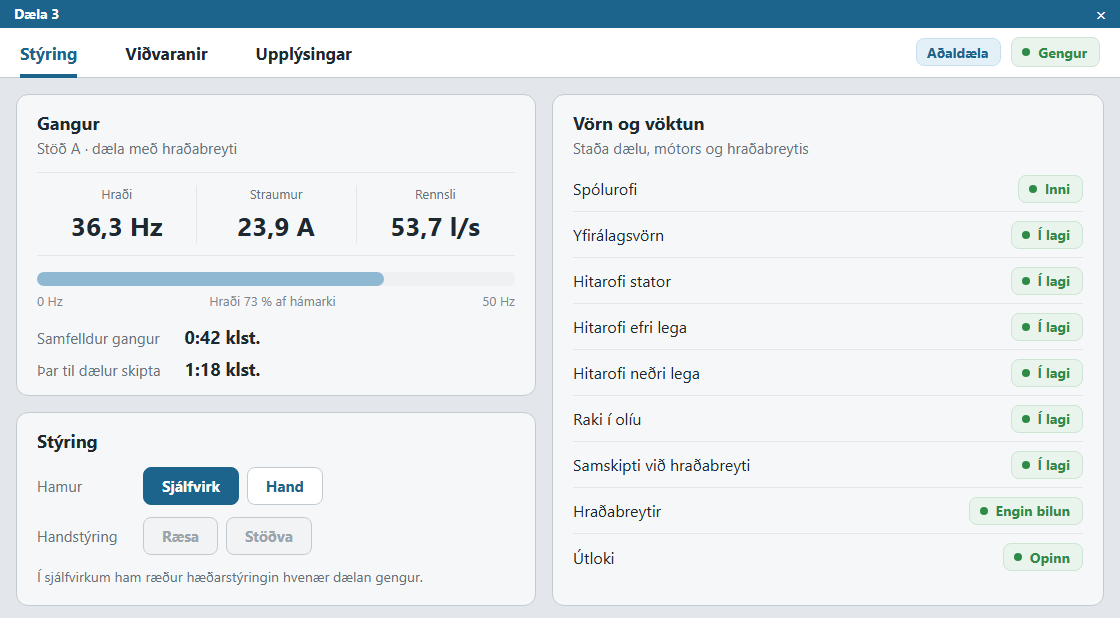
Task: Click the Spólurofi row label
Action: [605, 190]
